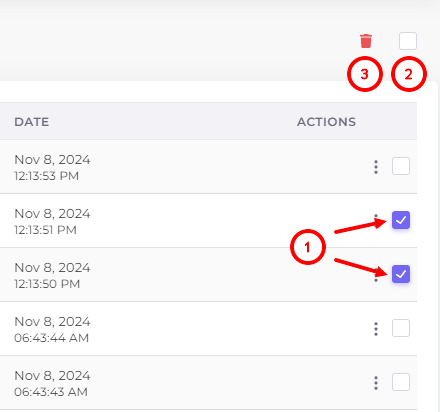Click the ACTIONS column header
Screen dimensions: 440x412
tap(326, 122)
